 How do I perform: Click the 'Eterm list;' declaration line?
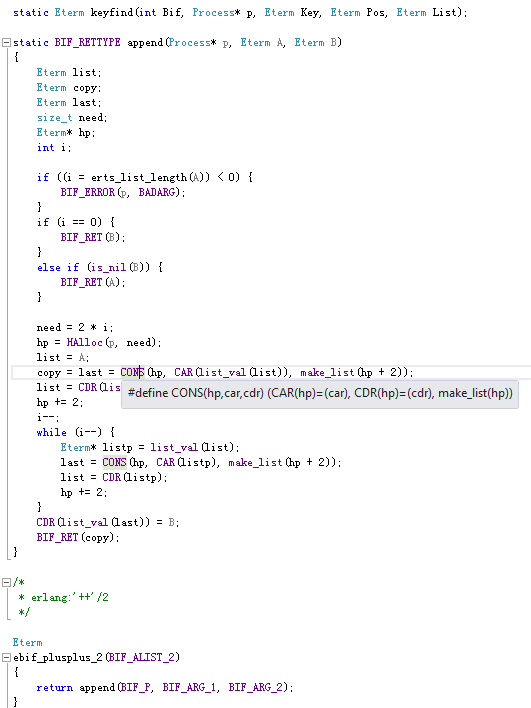pos(69,73)
